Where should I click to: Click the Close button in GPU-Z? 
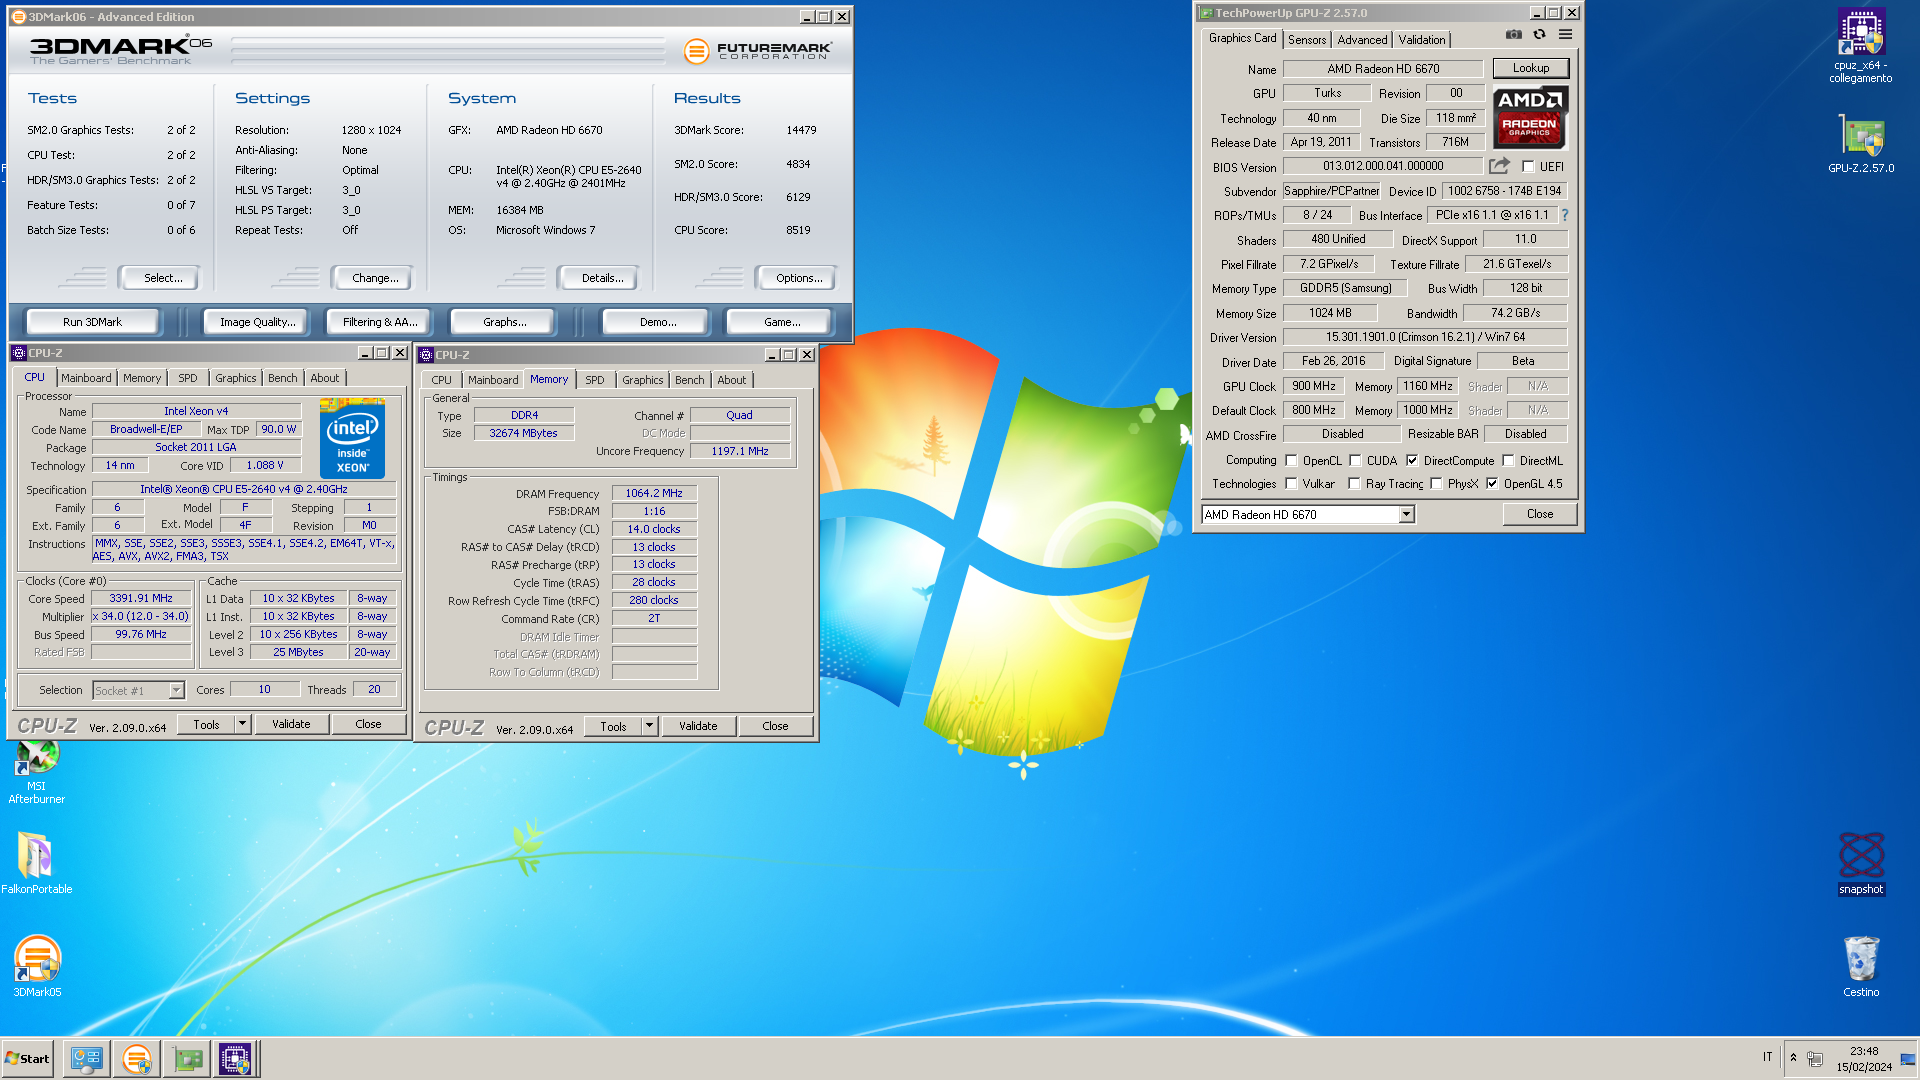tap(1539, 514)
